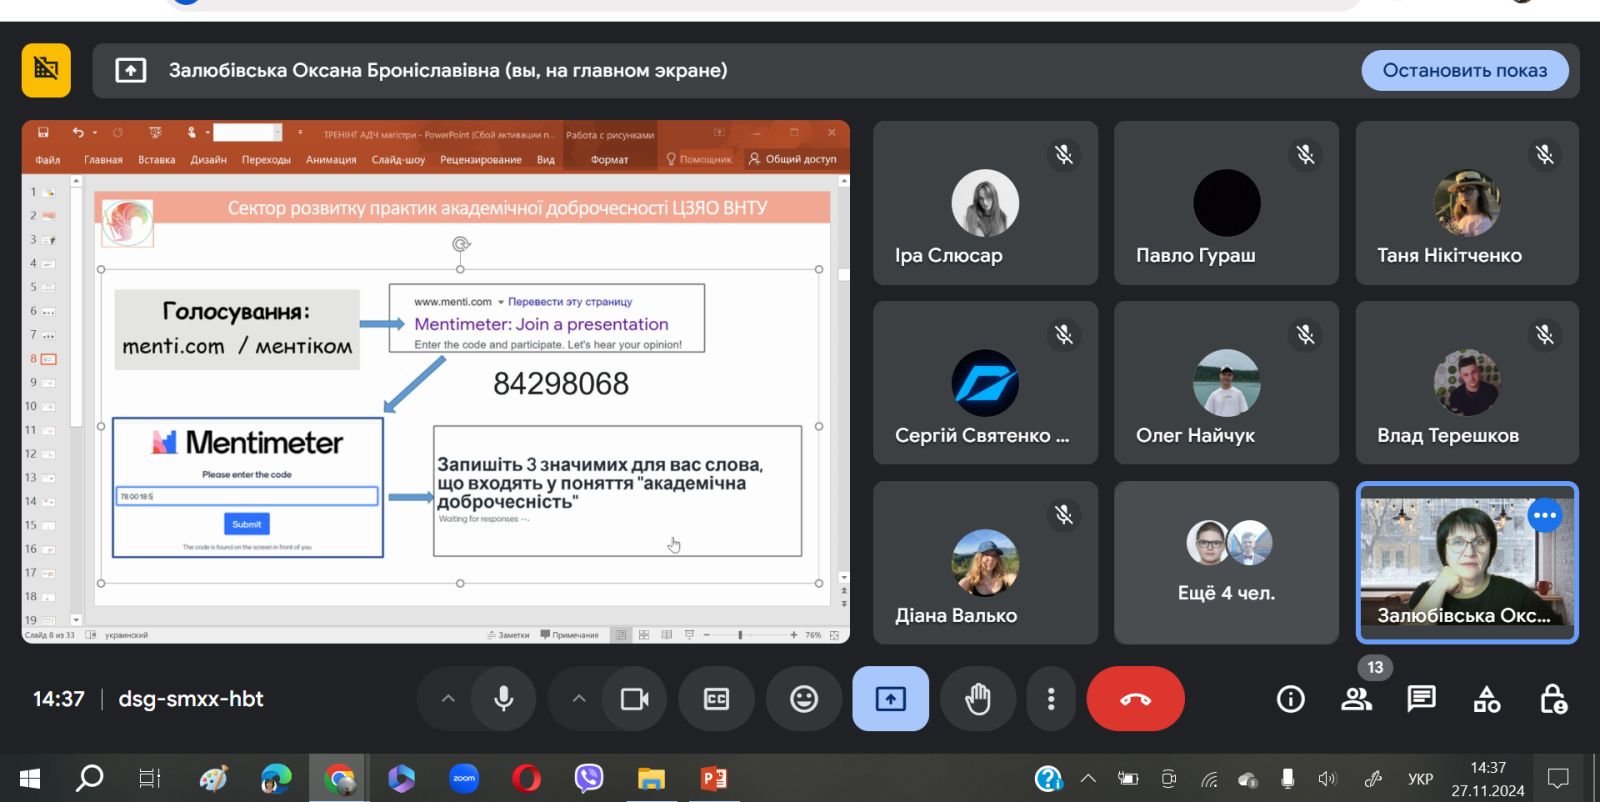Screen dimensions: 1600x802
Task: Click the red leave call button
Action: (x=1135, y=699)
